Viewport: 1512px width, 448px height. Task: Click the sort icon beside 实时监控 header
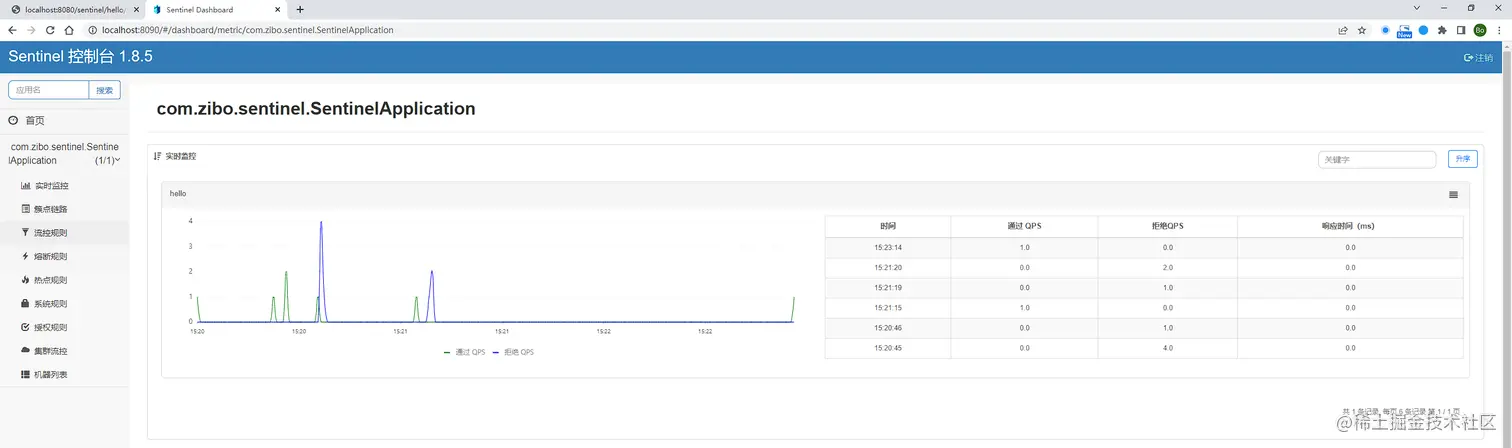tap(157, 157)
